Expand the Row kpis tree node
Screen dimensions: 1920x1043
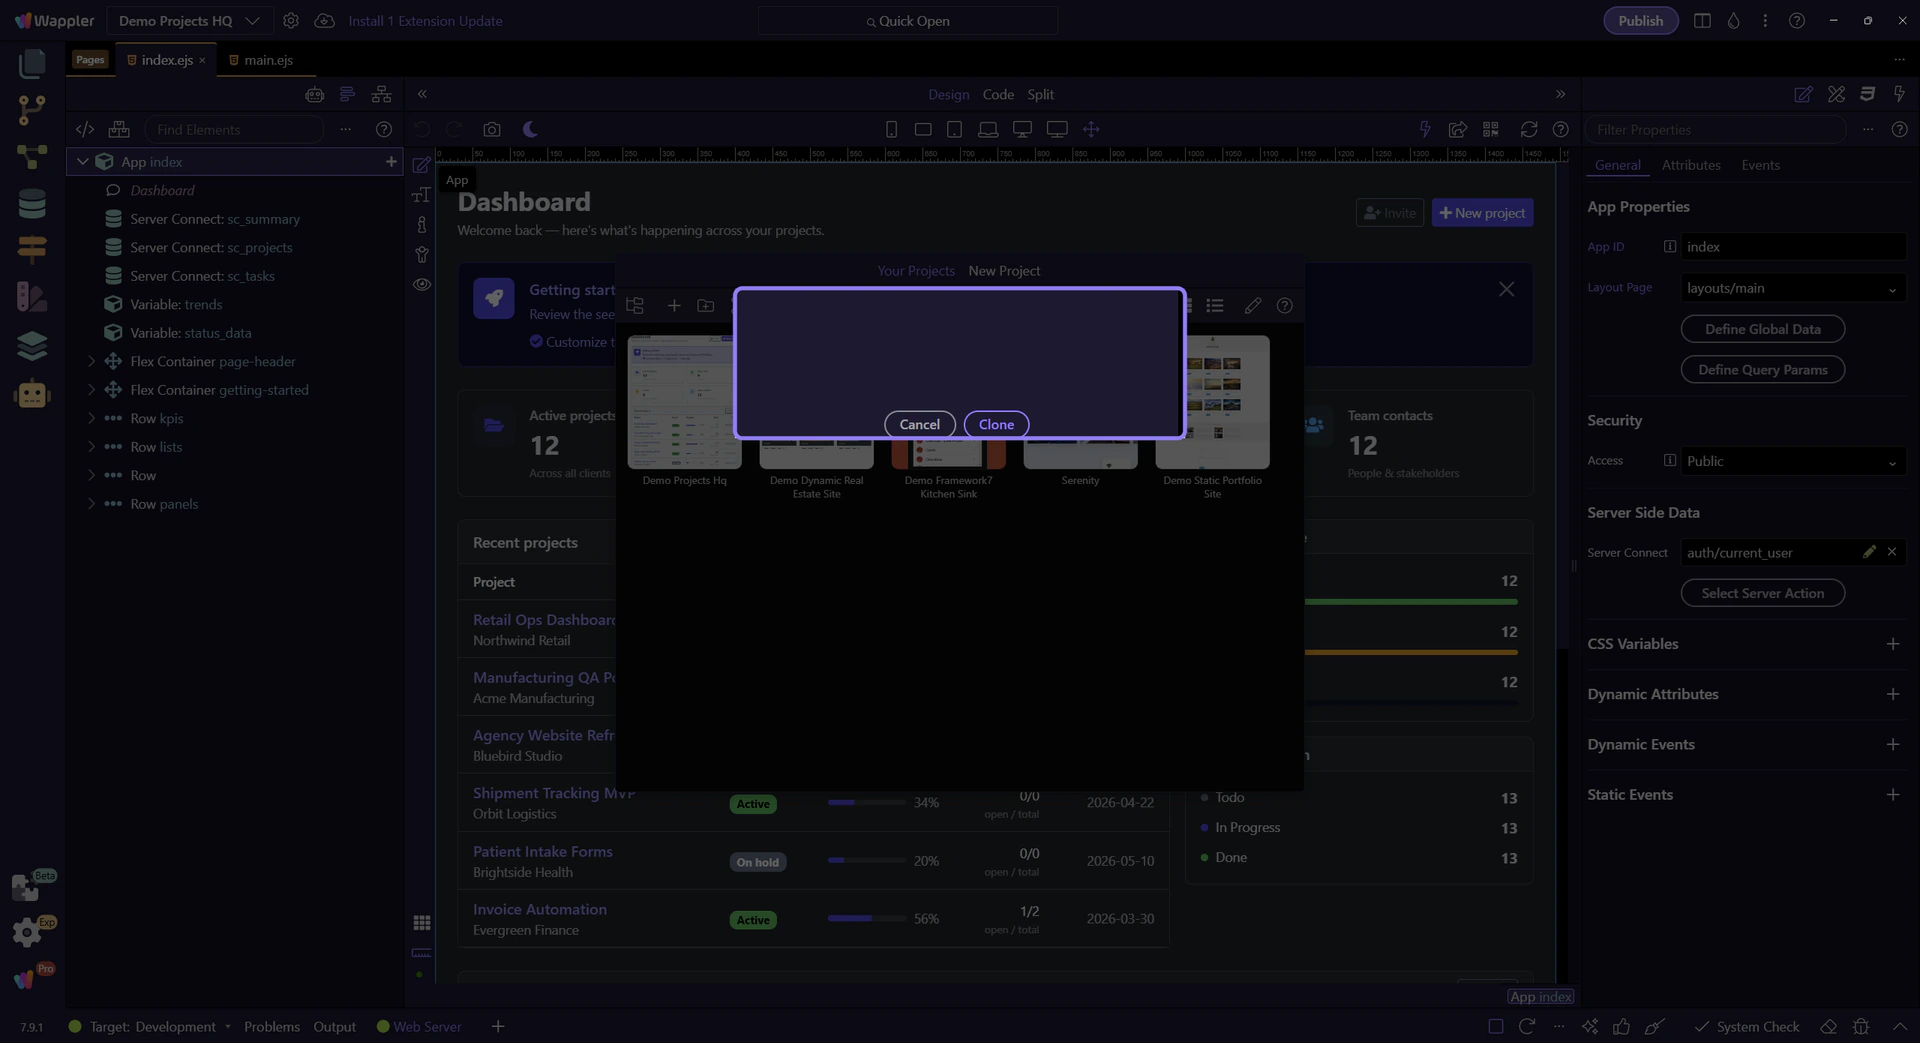point(91,418)
